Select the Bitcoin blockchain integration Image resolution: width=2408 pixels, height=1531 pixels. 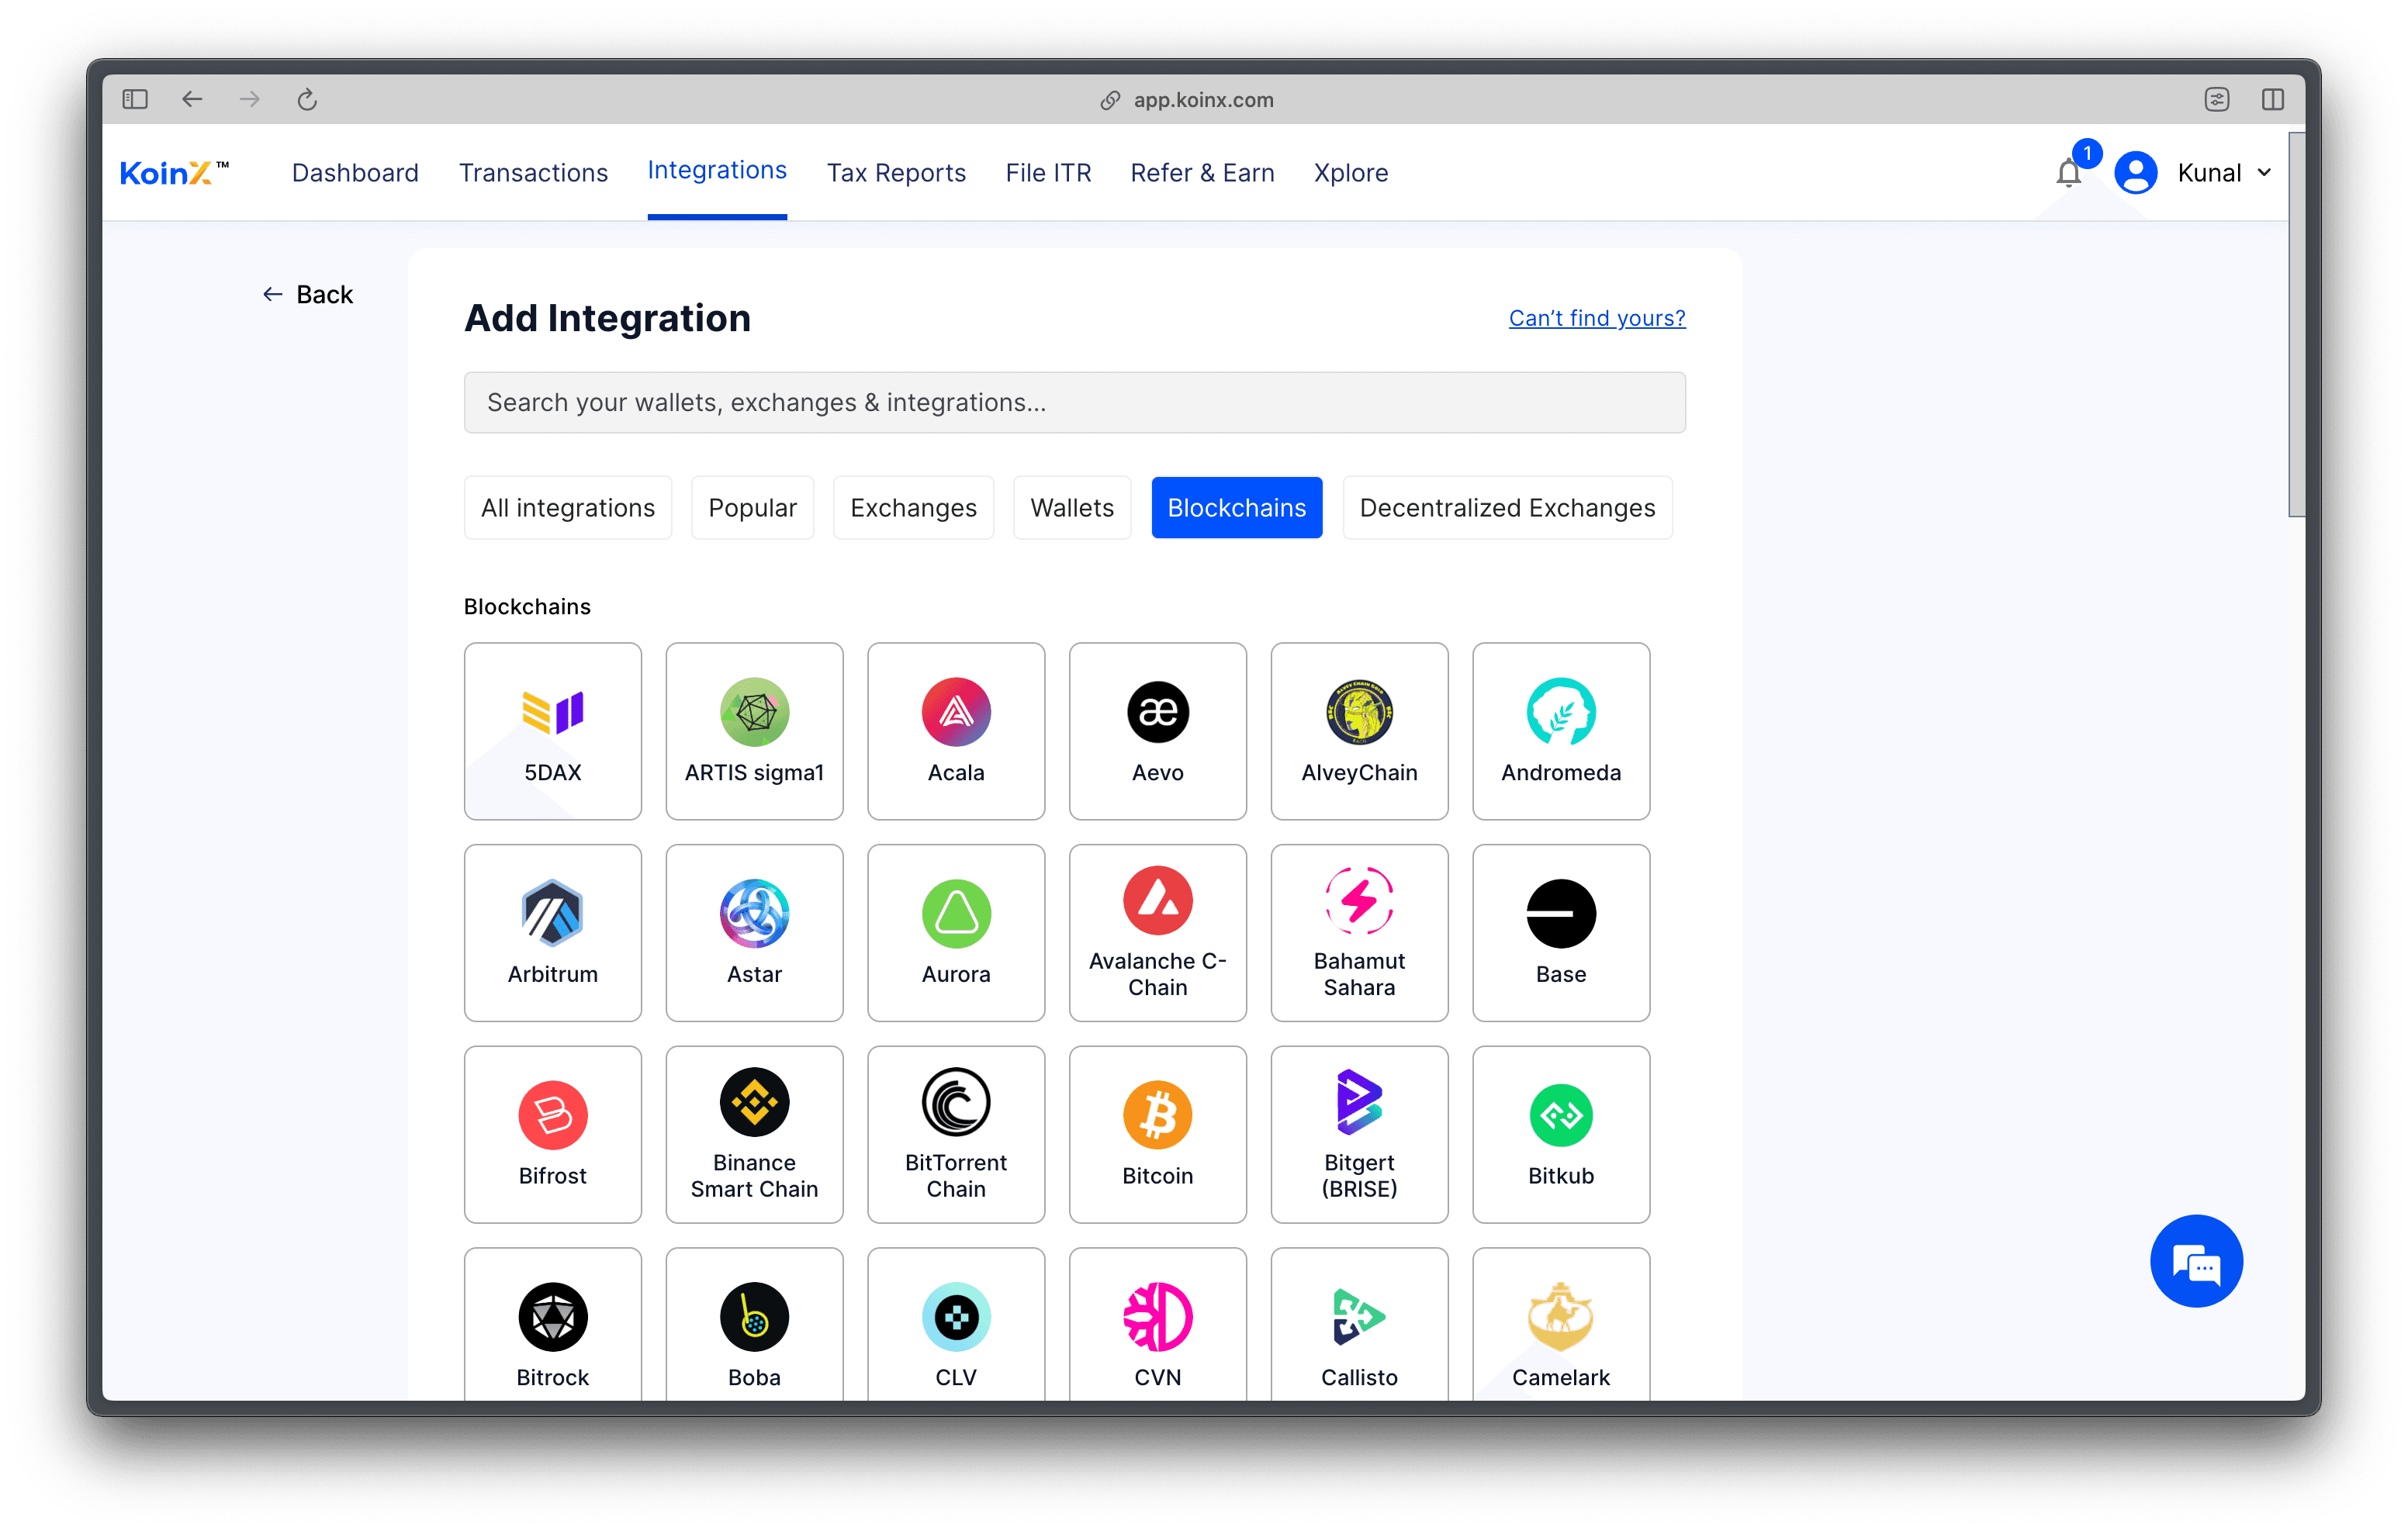click(1157, 1135)
